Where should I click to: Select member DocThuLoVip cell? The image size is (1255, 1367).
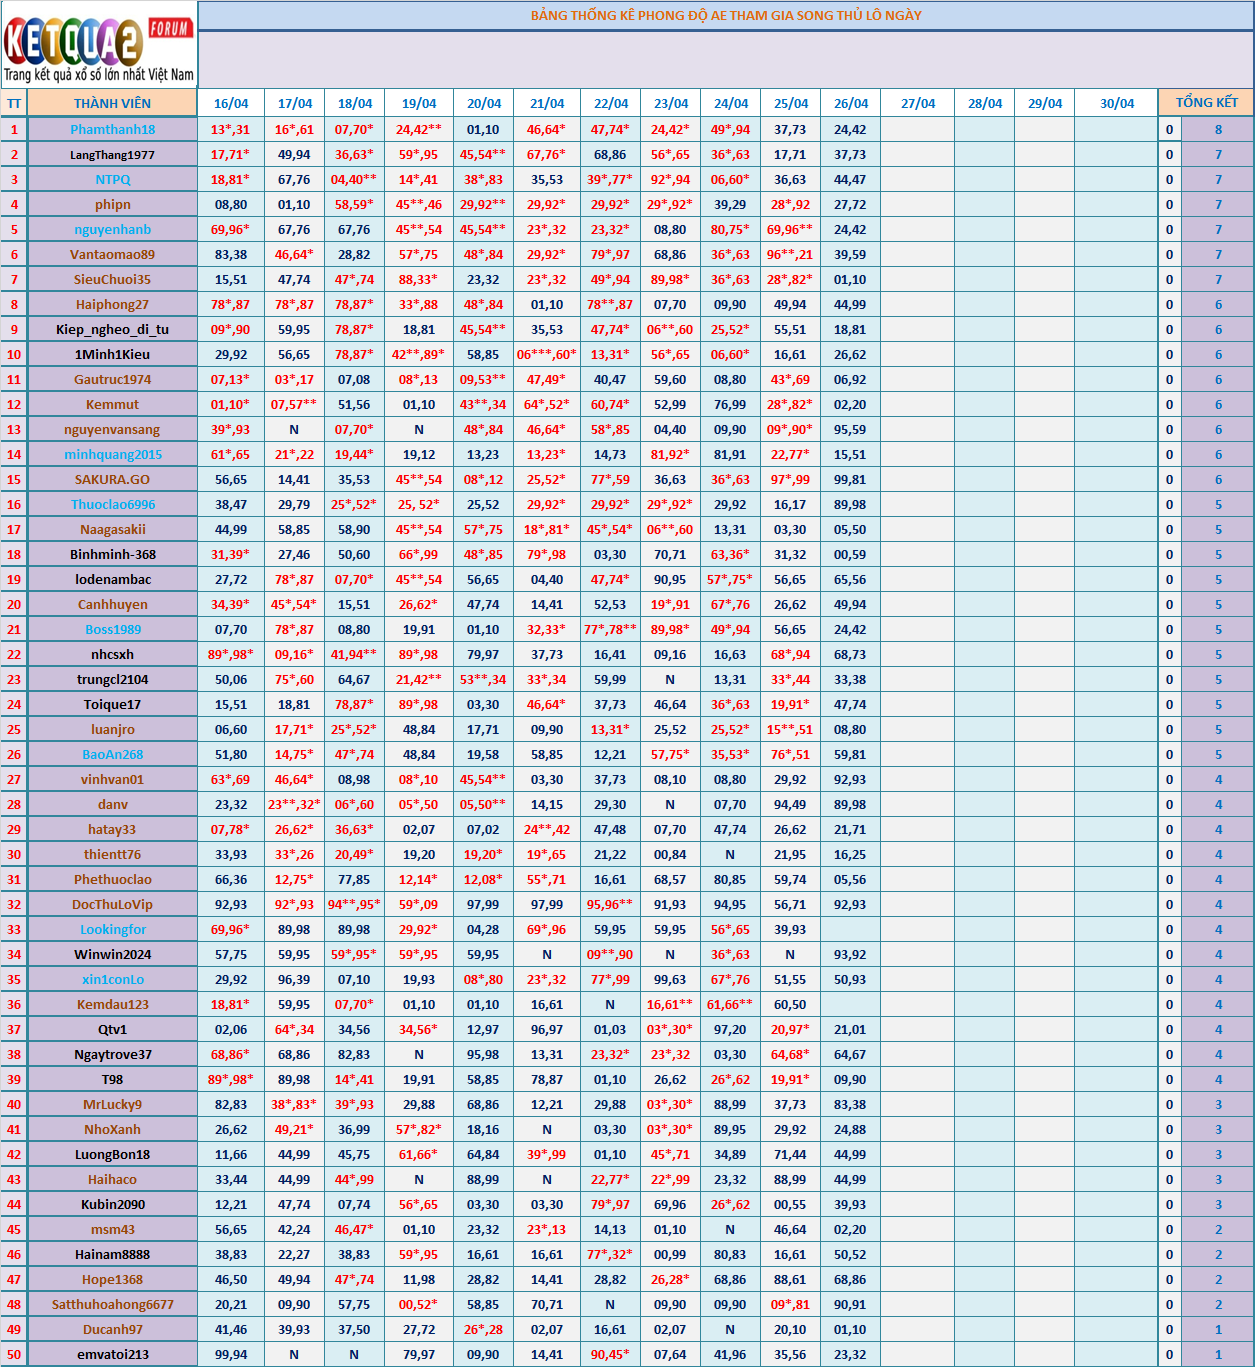(112, 904)
